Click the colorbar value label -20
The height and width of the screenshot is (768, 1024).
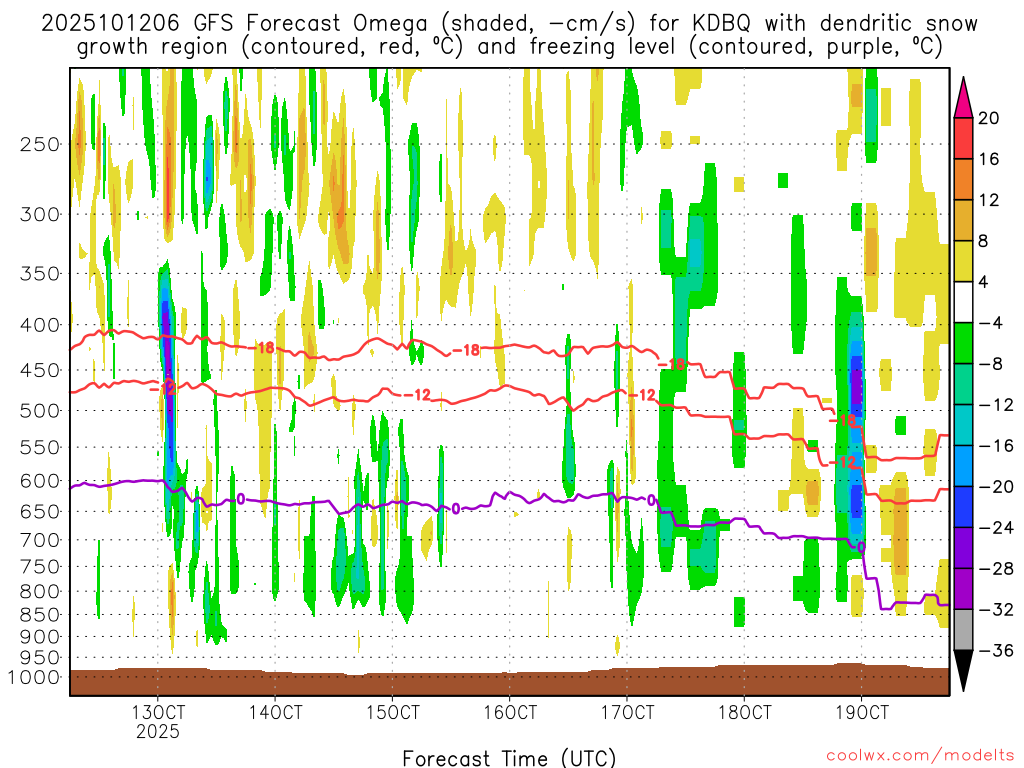996,487
